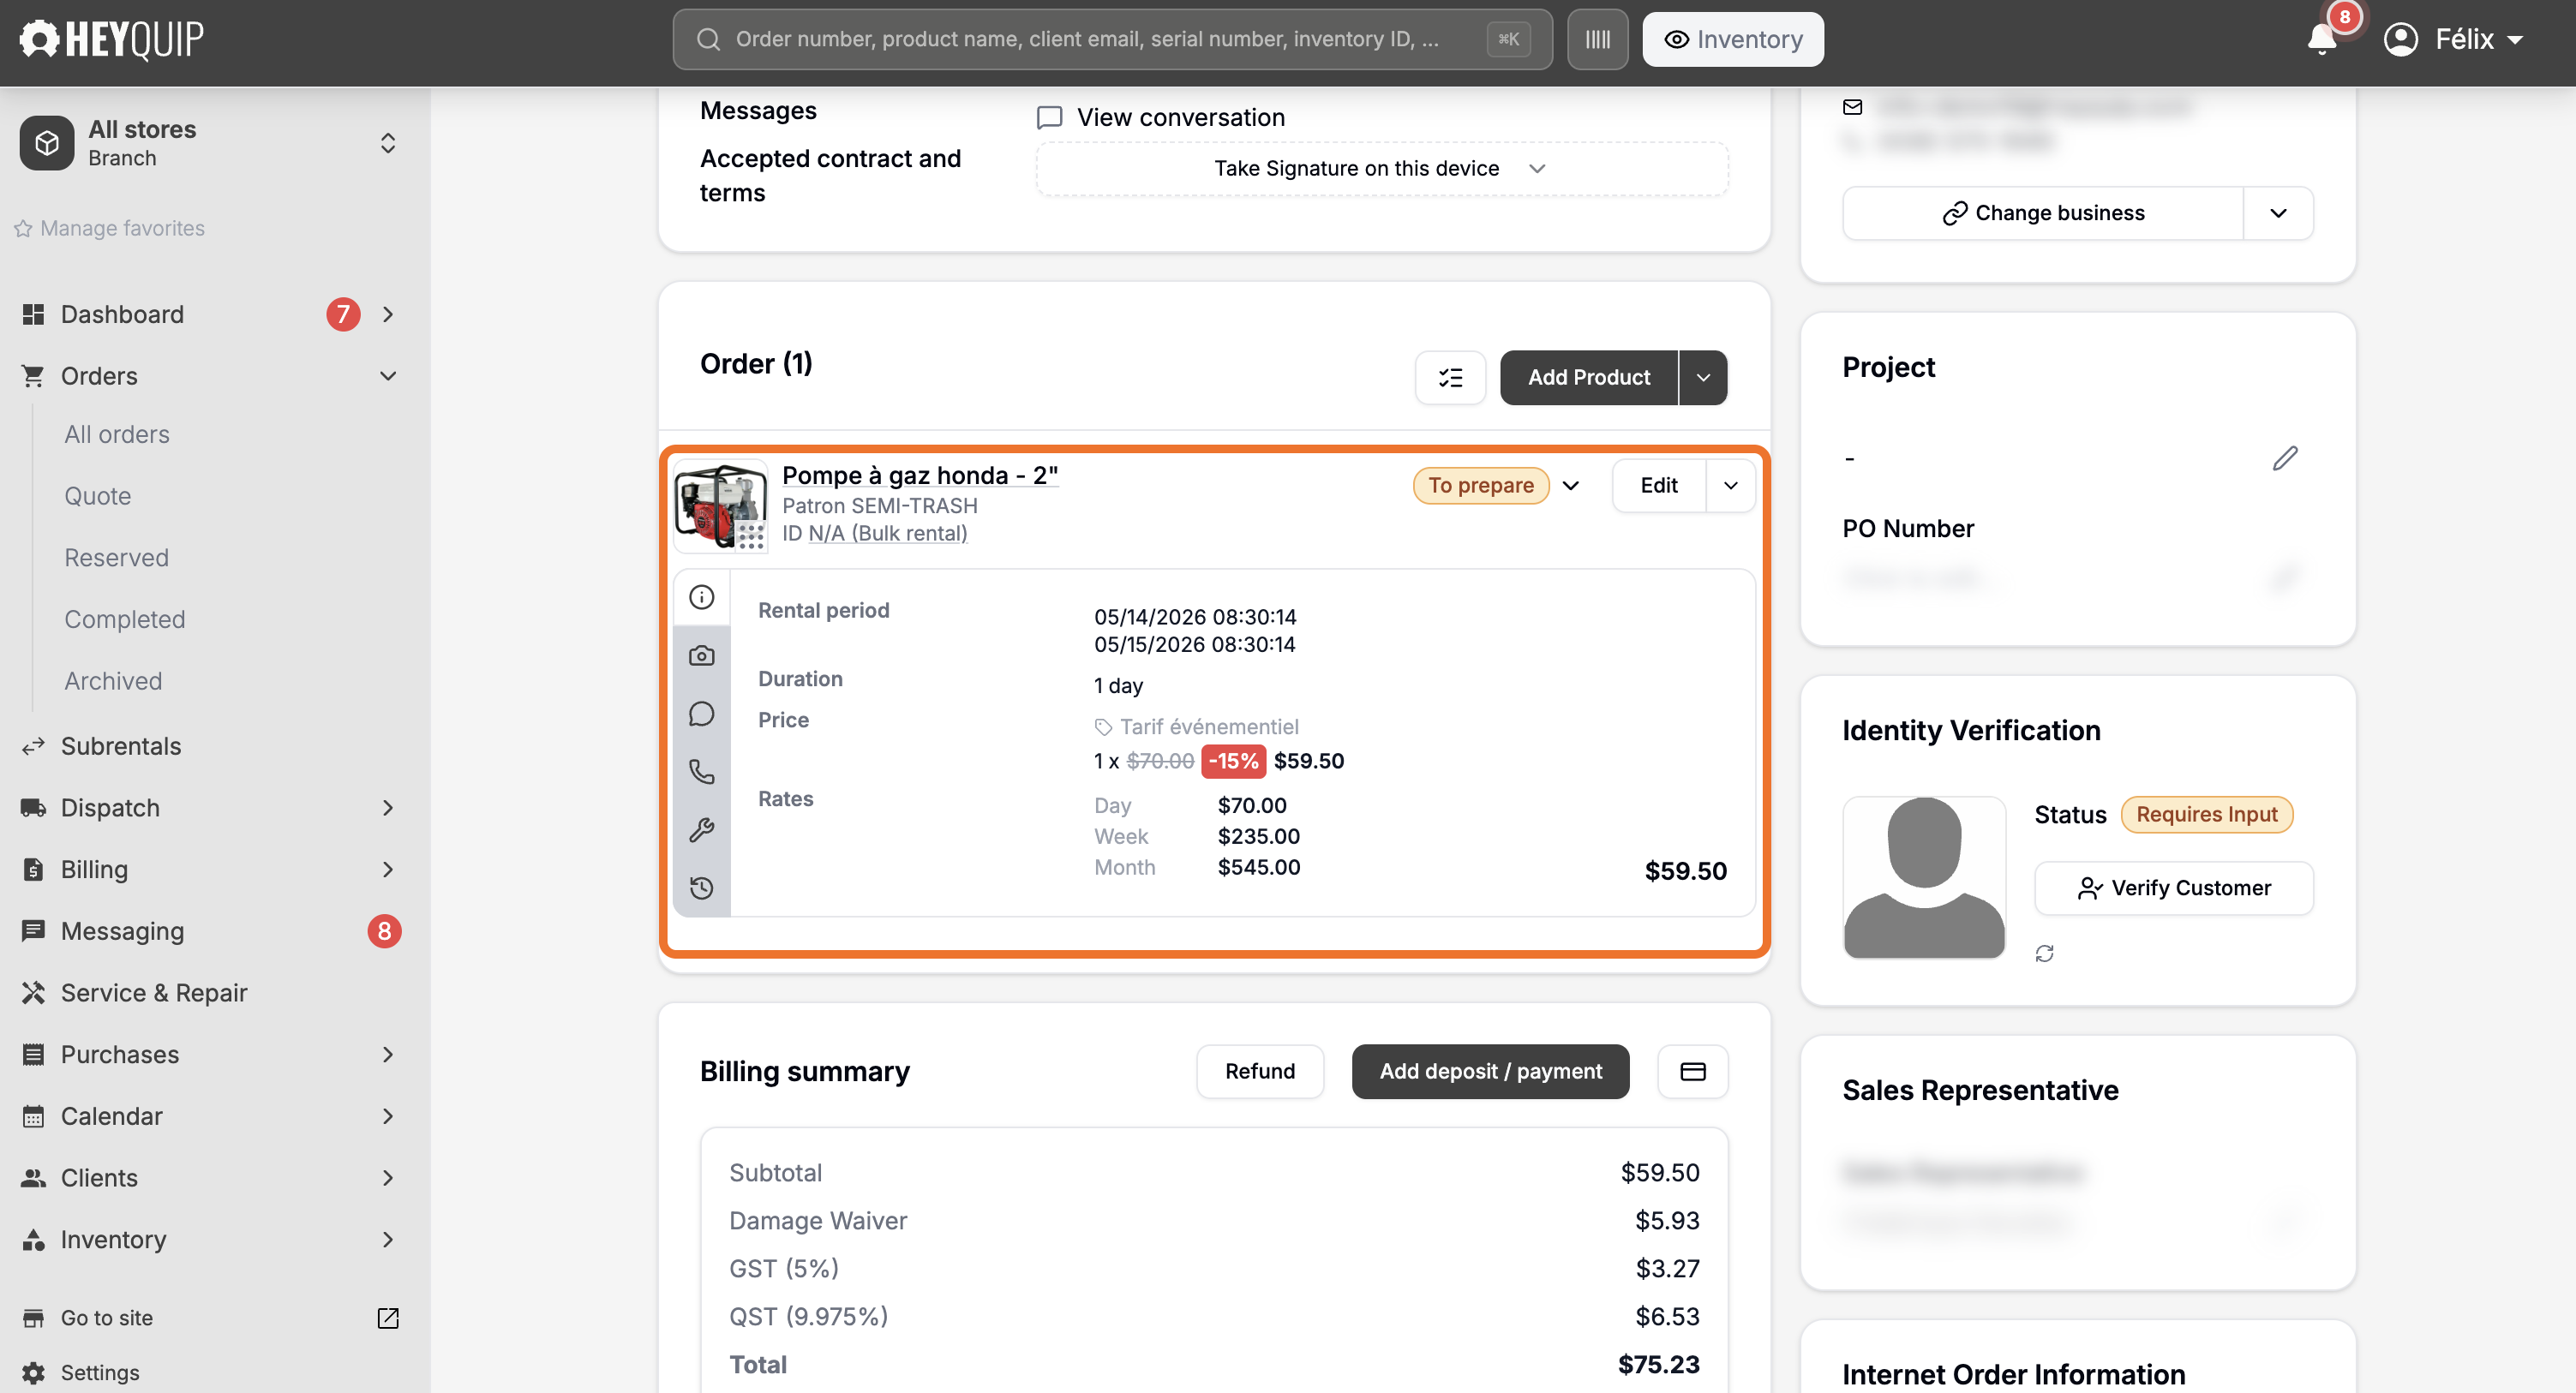2576x1393 pixels.
Task: Expand the Billing sidebar chevron
Action: click(x=388, y=869)
